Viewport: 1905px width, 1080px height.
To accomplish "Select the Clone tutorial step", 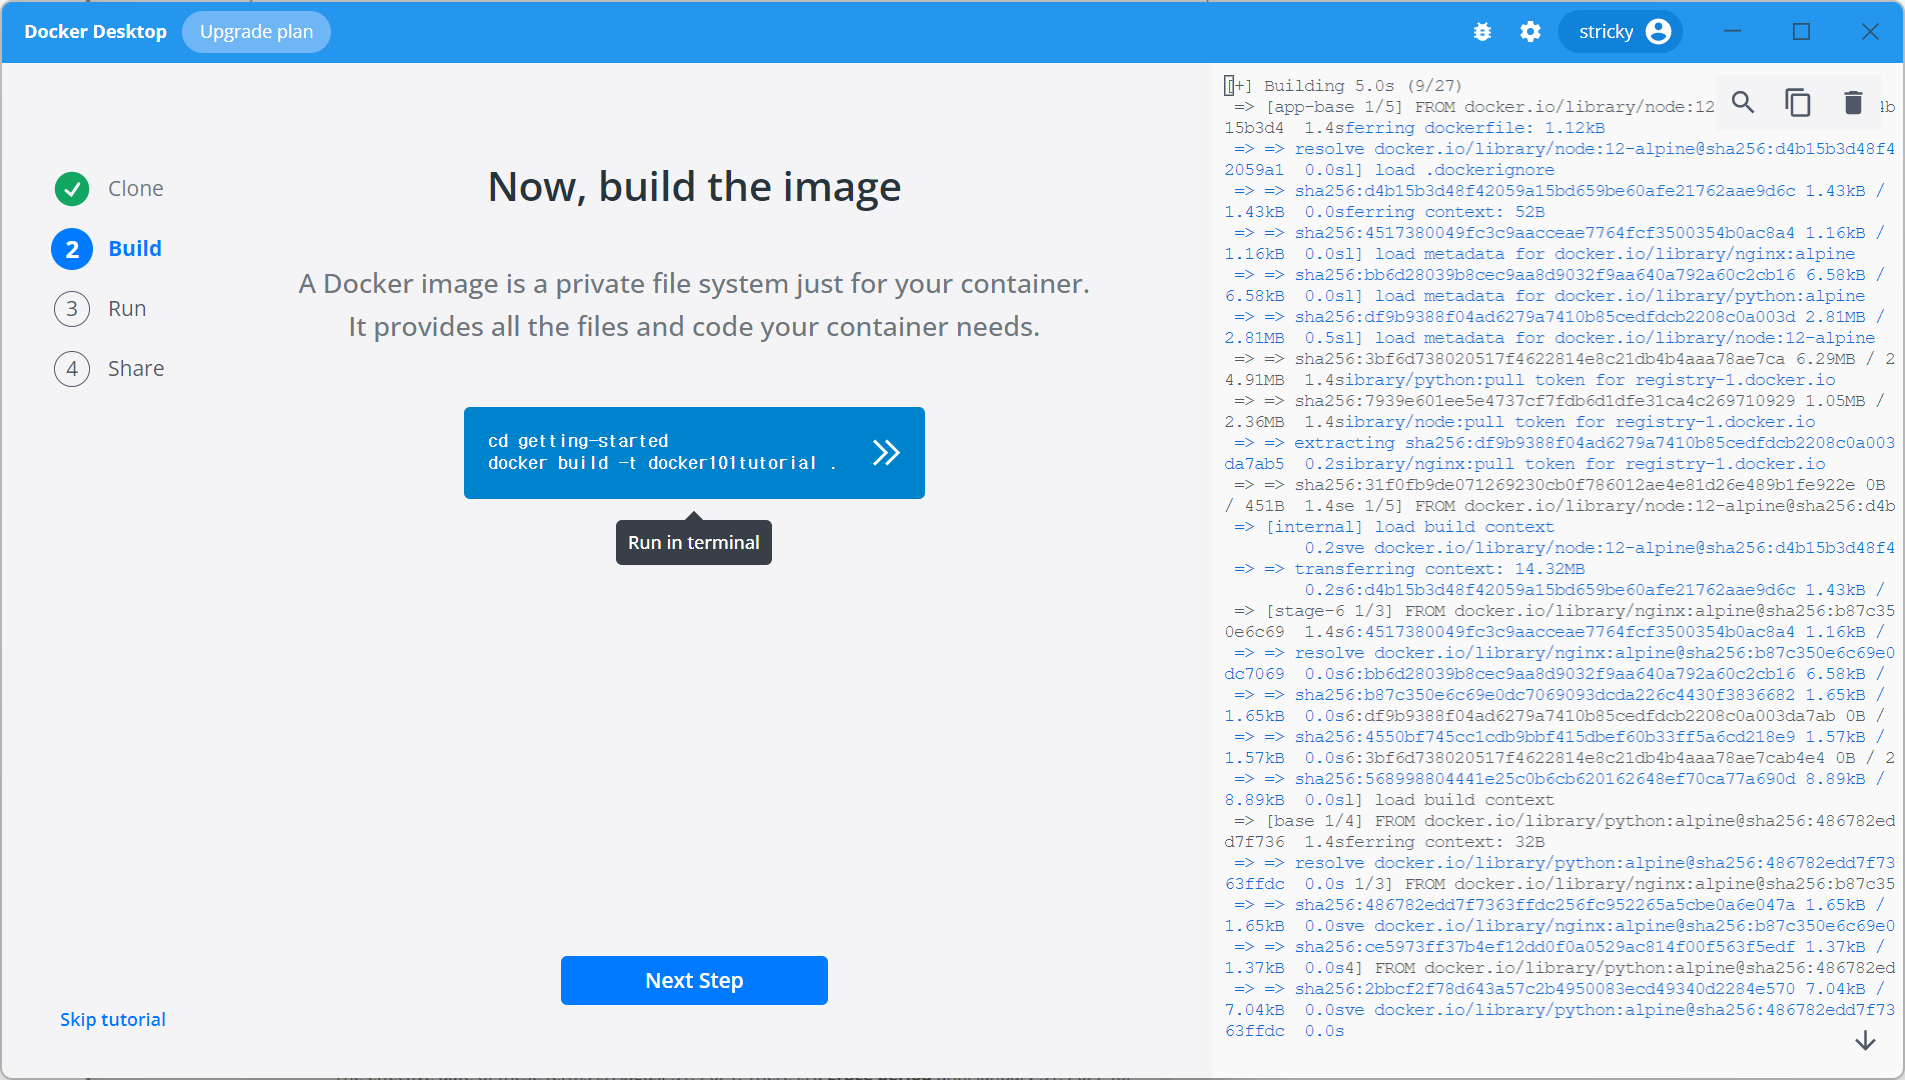I will (x=136, y=189).
